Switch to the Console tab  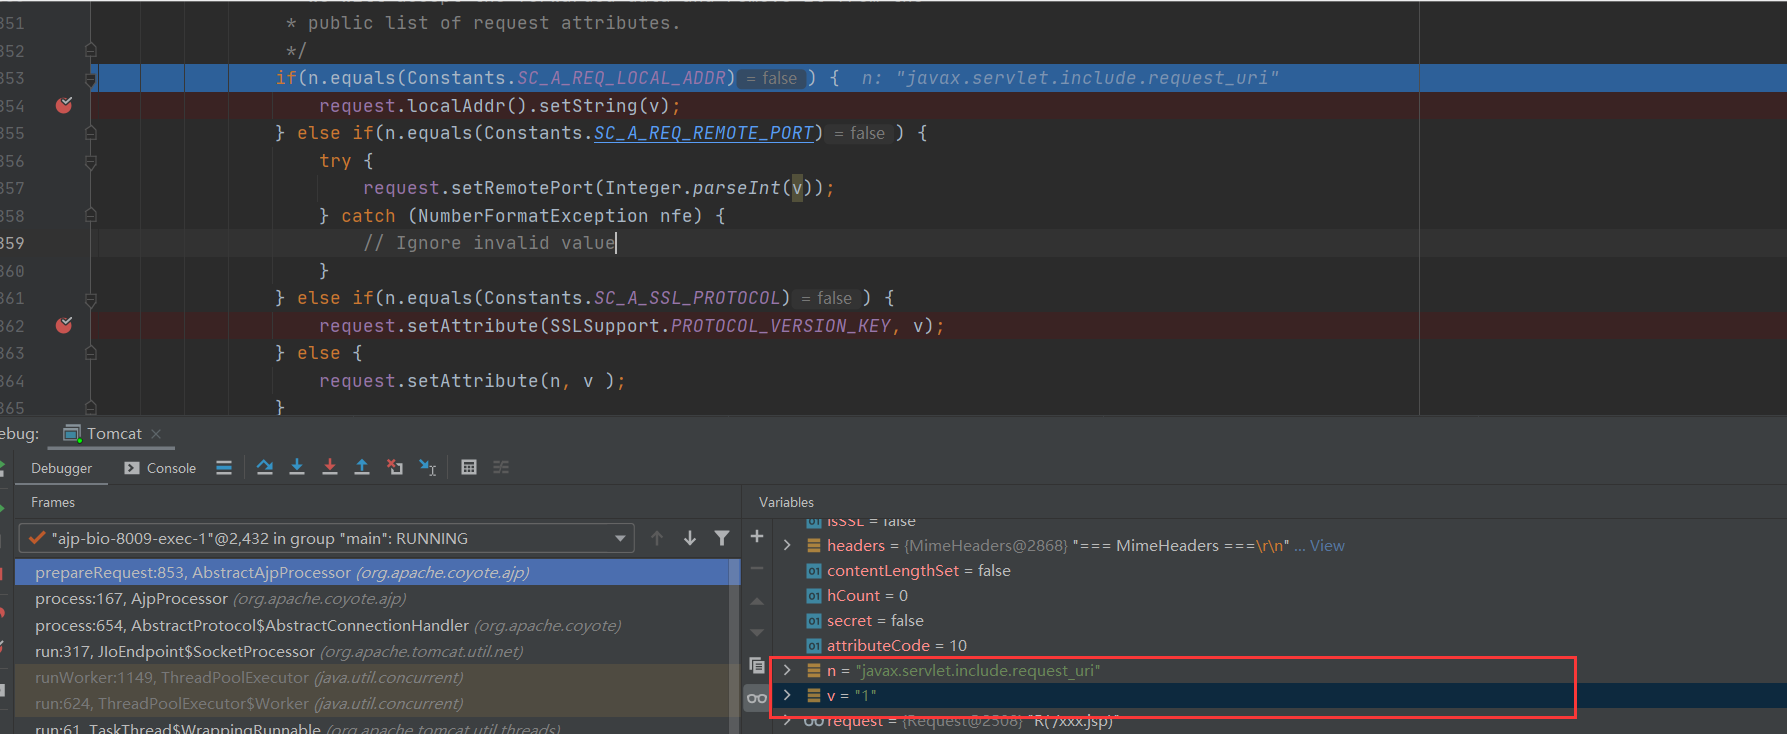tap(160, 468)
